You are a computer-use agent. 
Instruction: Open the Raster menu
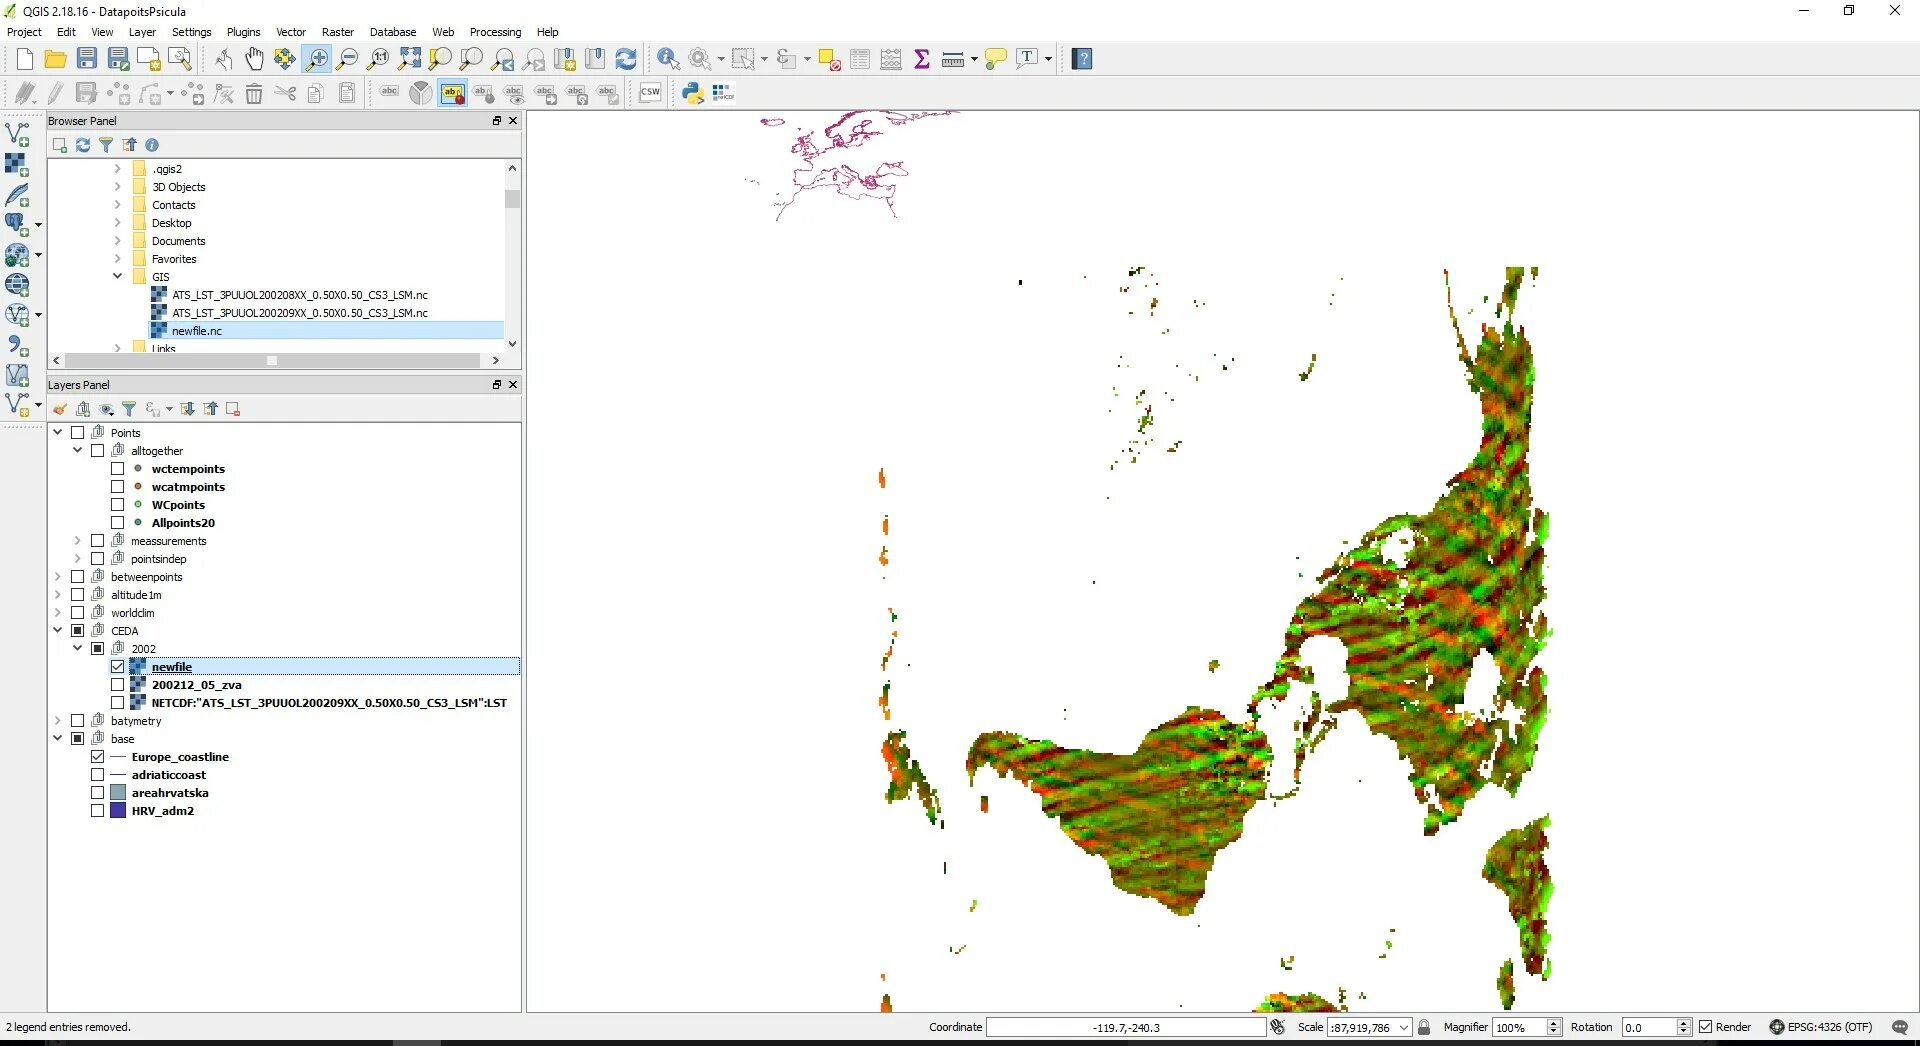(337, 32)
